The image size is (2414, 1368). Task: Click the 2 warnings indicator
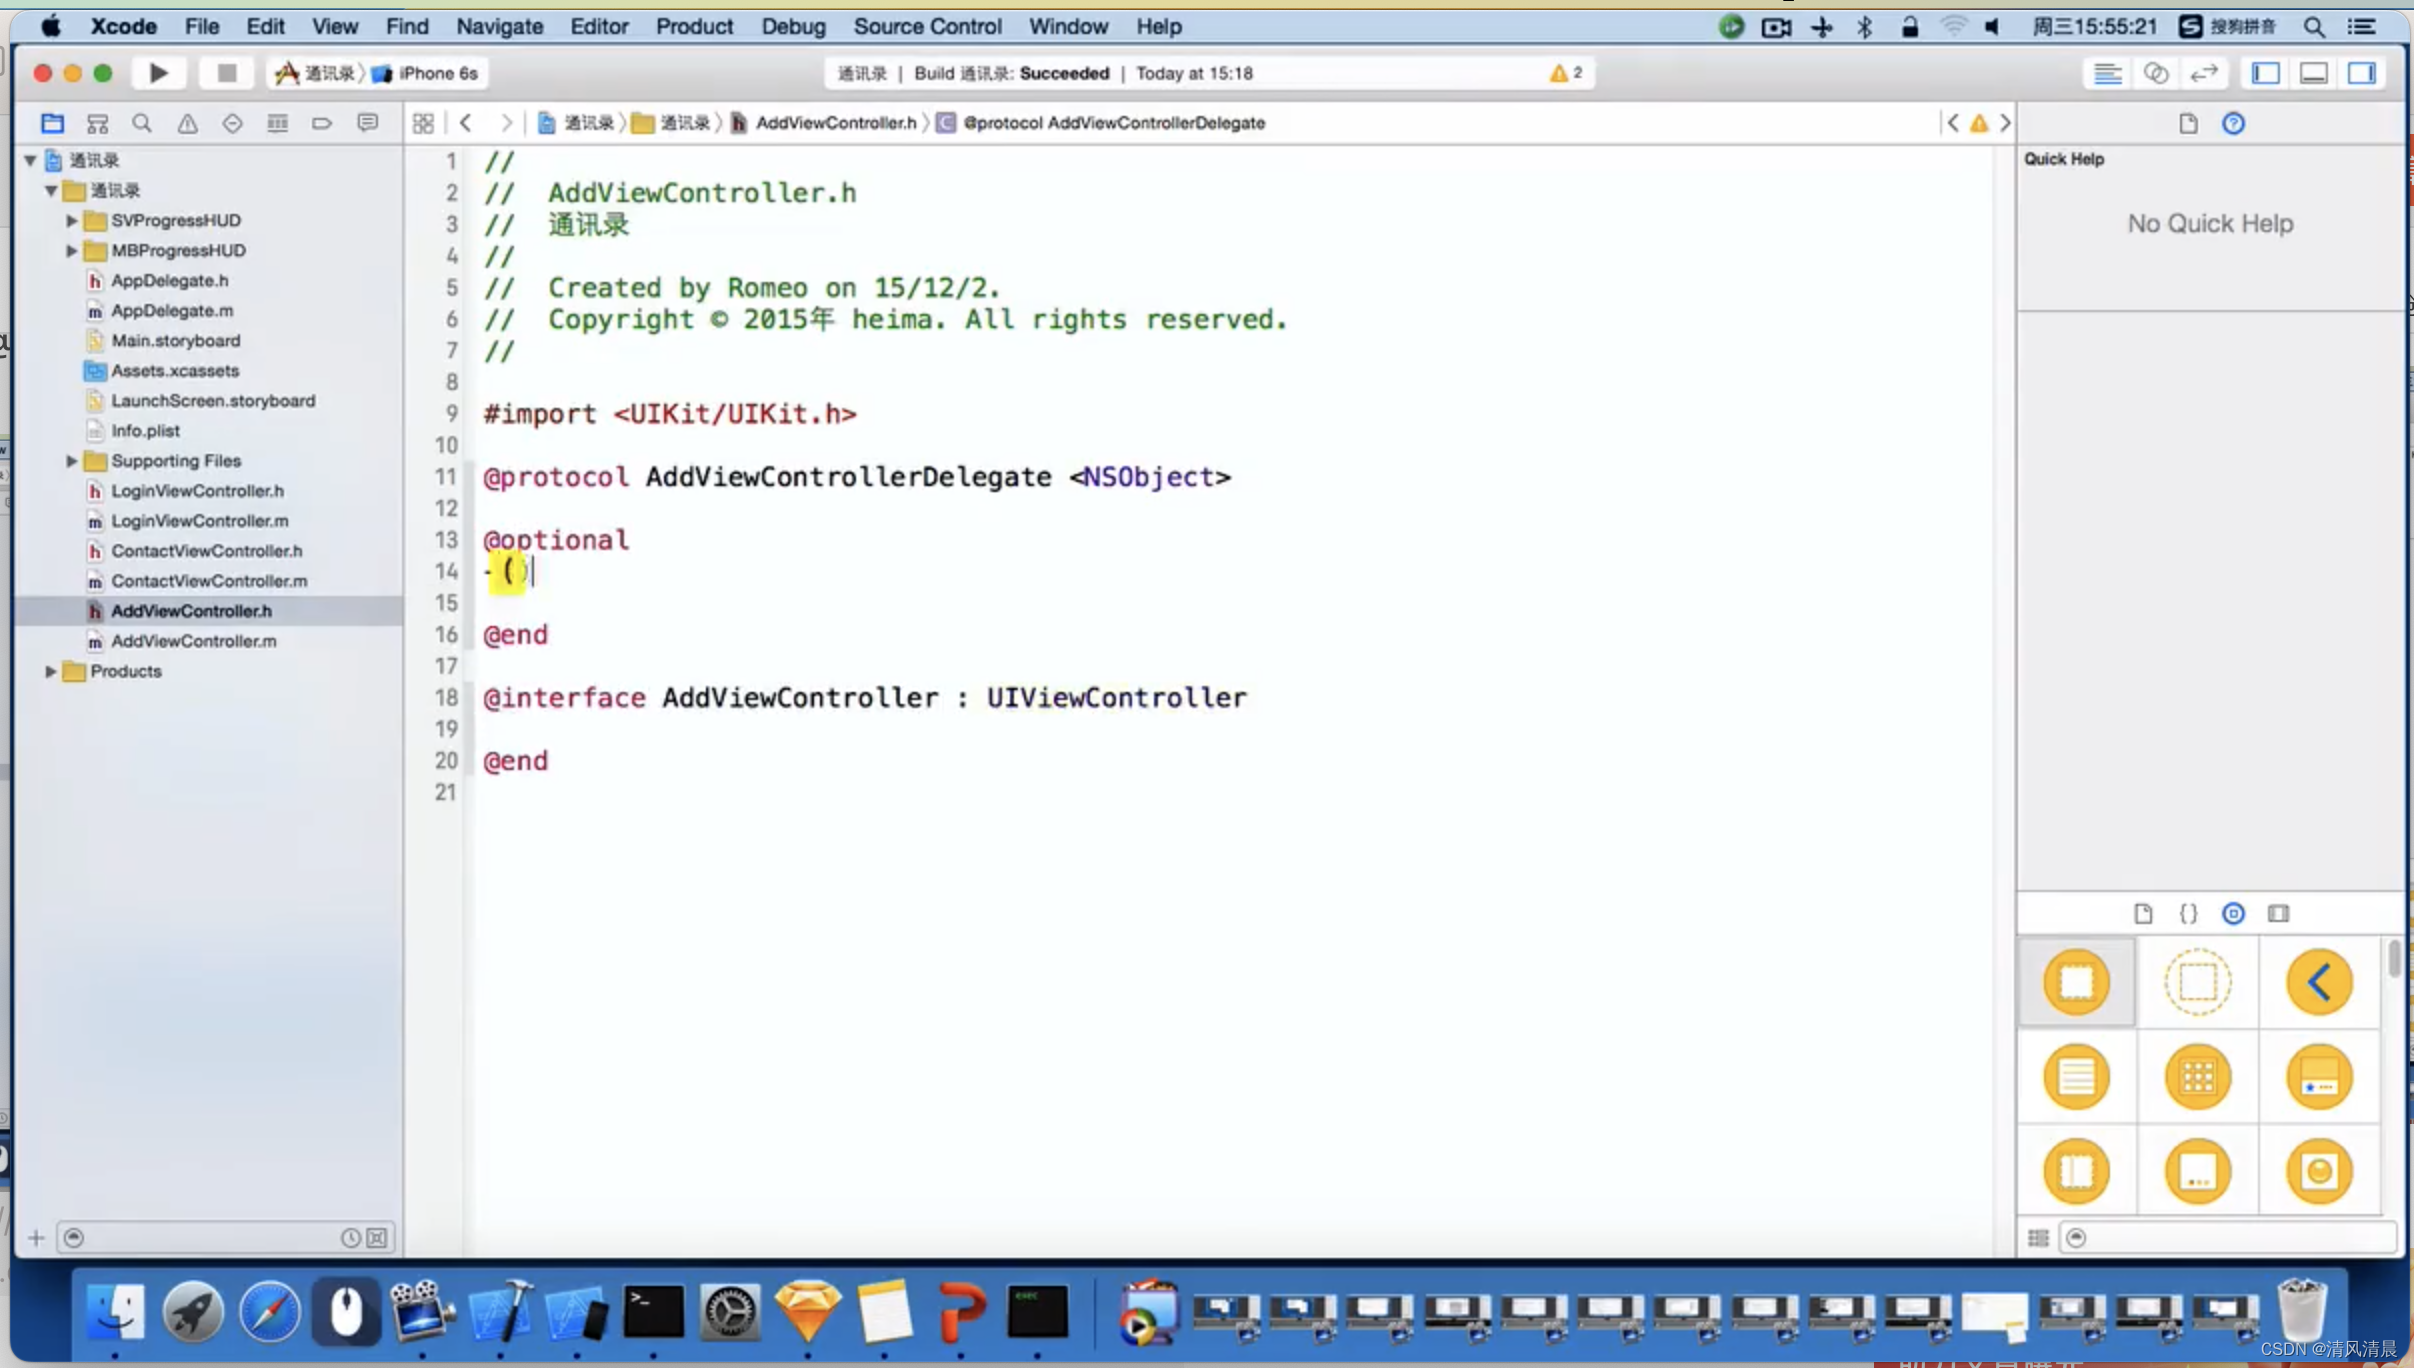(1566, 73)
